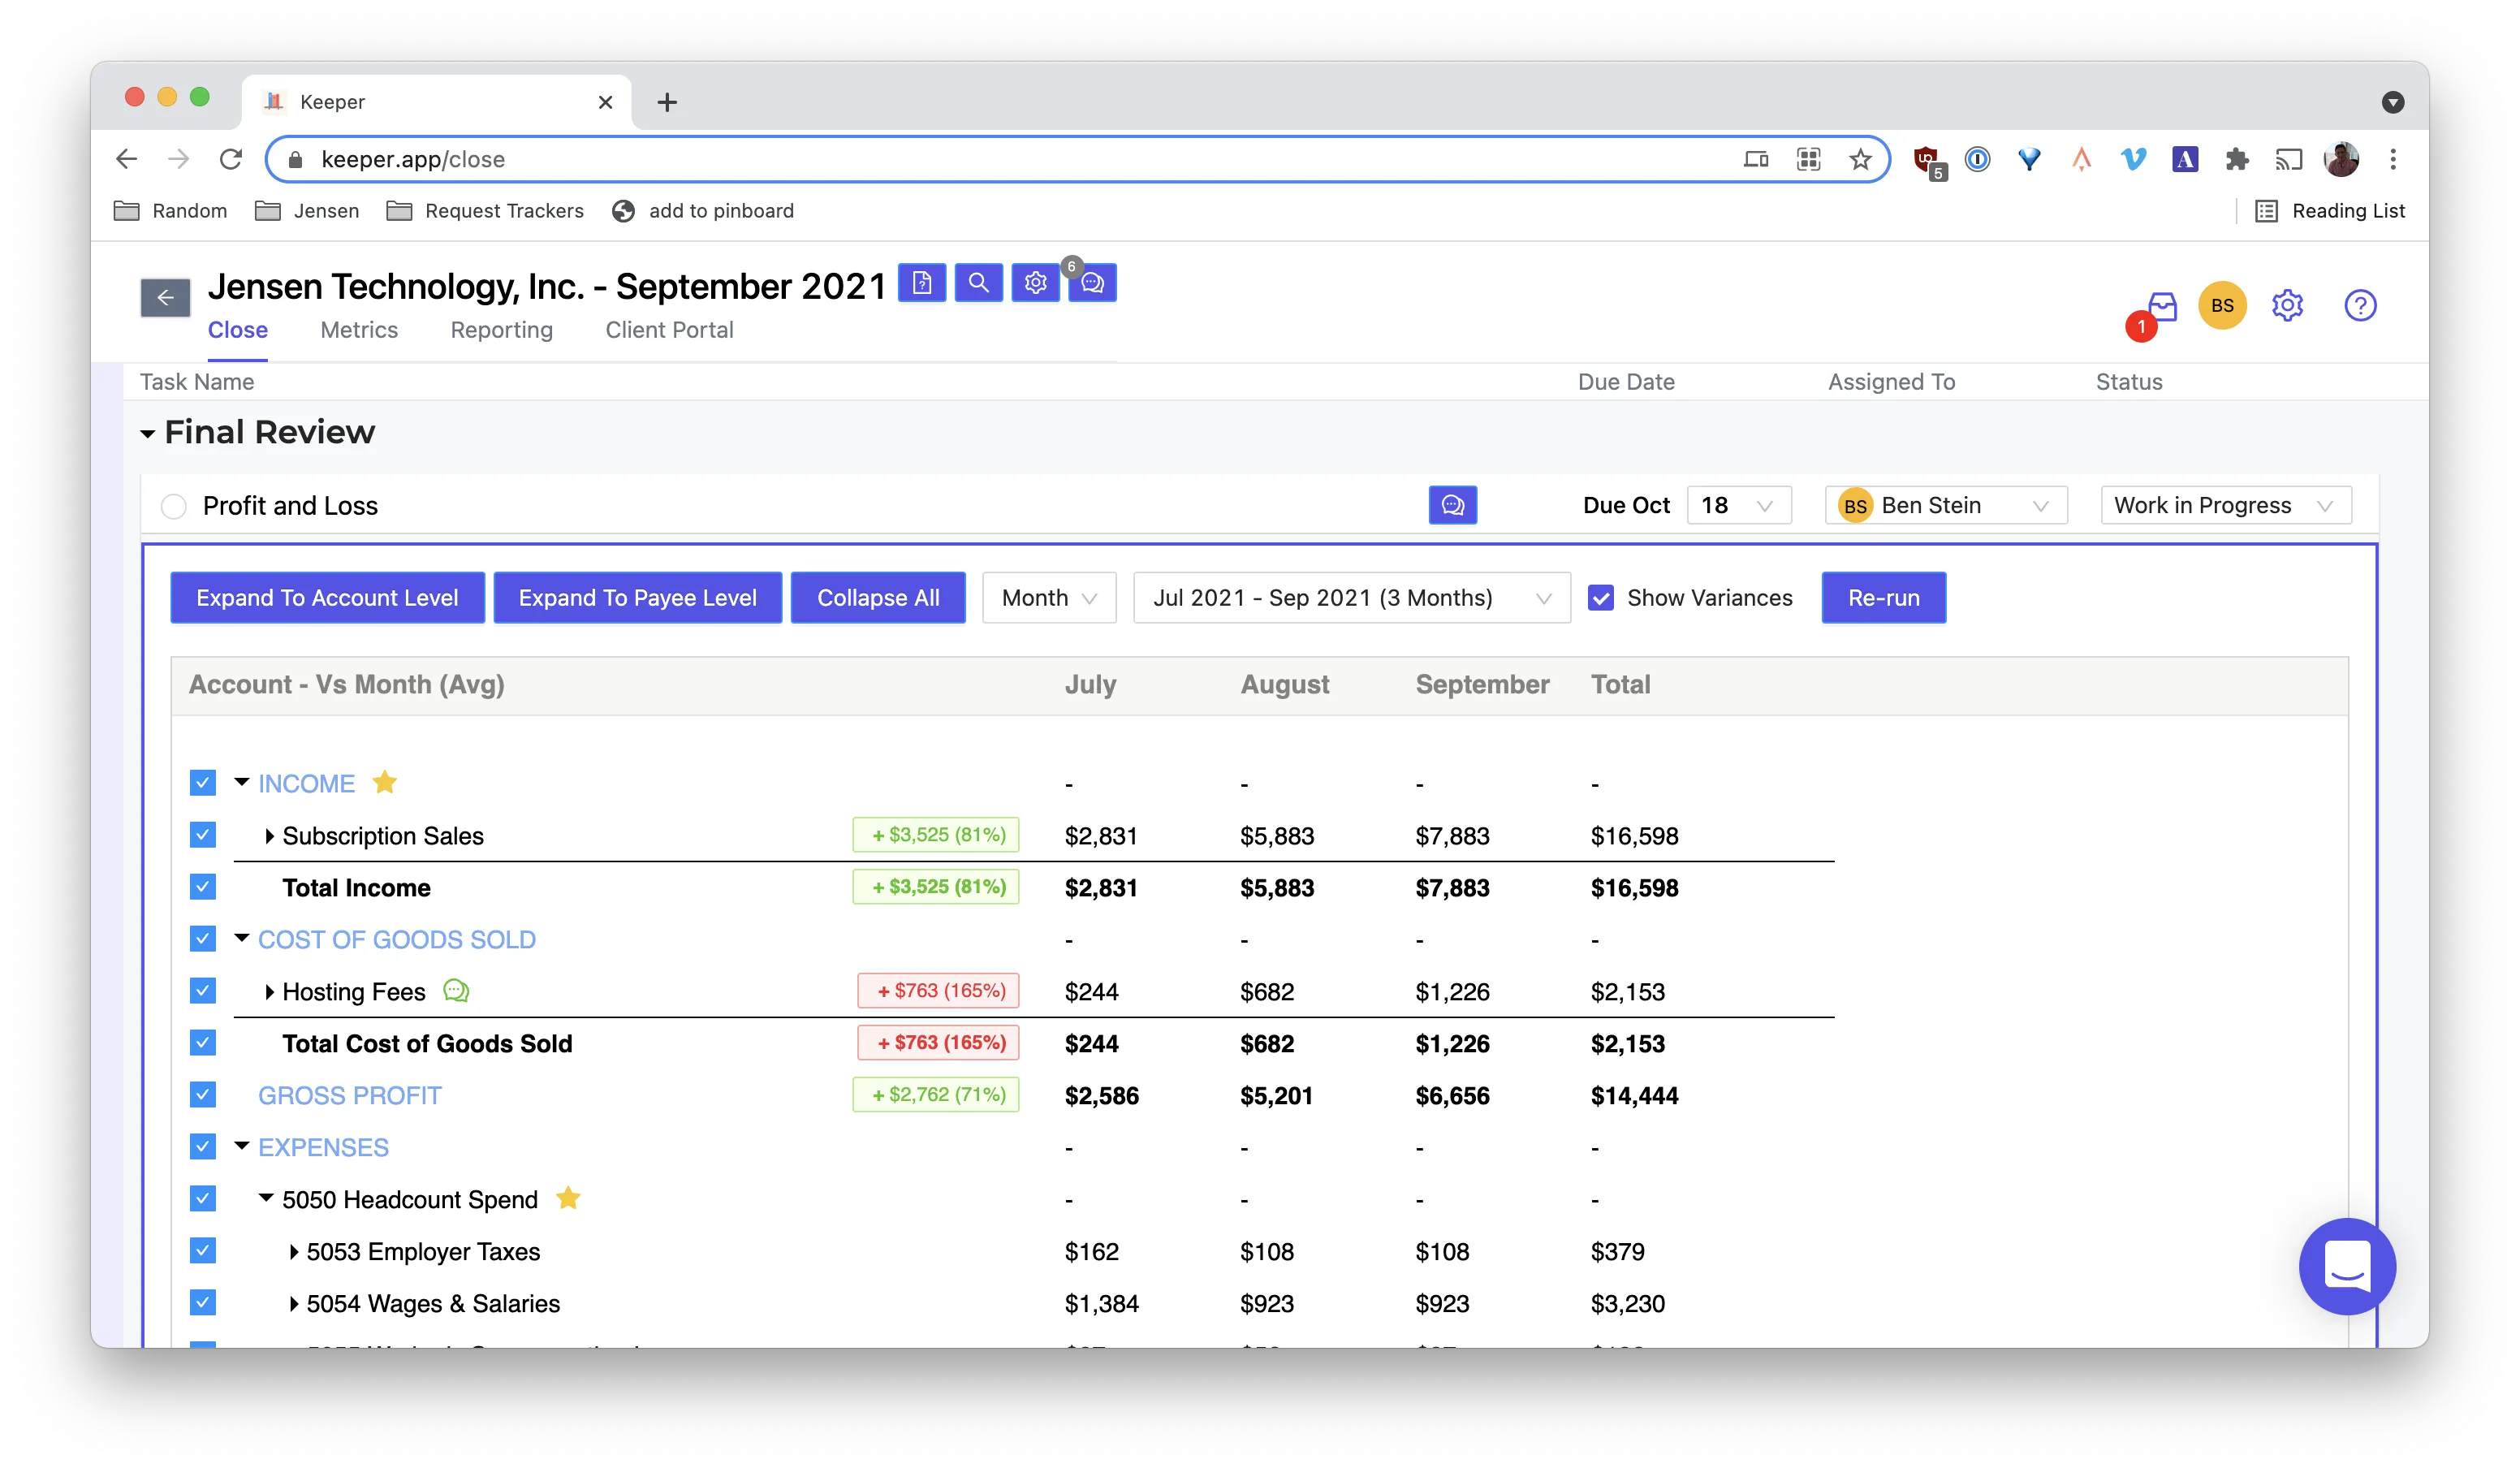This screenshot has width=2520, height=1468.
Task: Open the Request Trackers bookmark folder
Action: pyautogui.click(x=486, y=211)
